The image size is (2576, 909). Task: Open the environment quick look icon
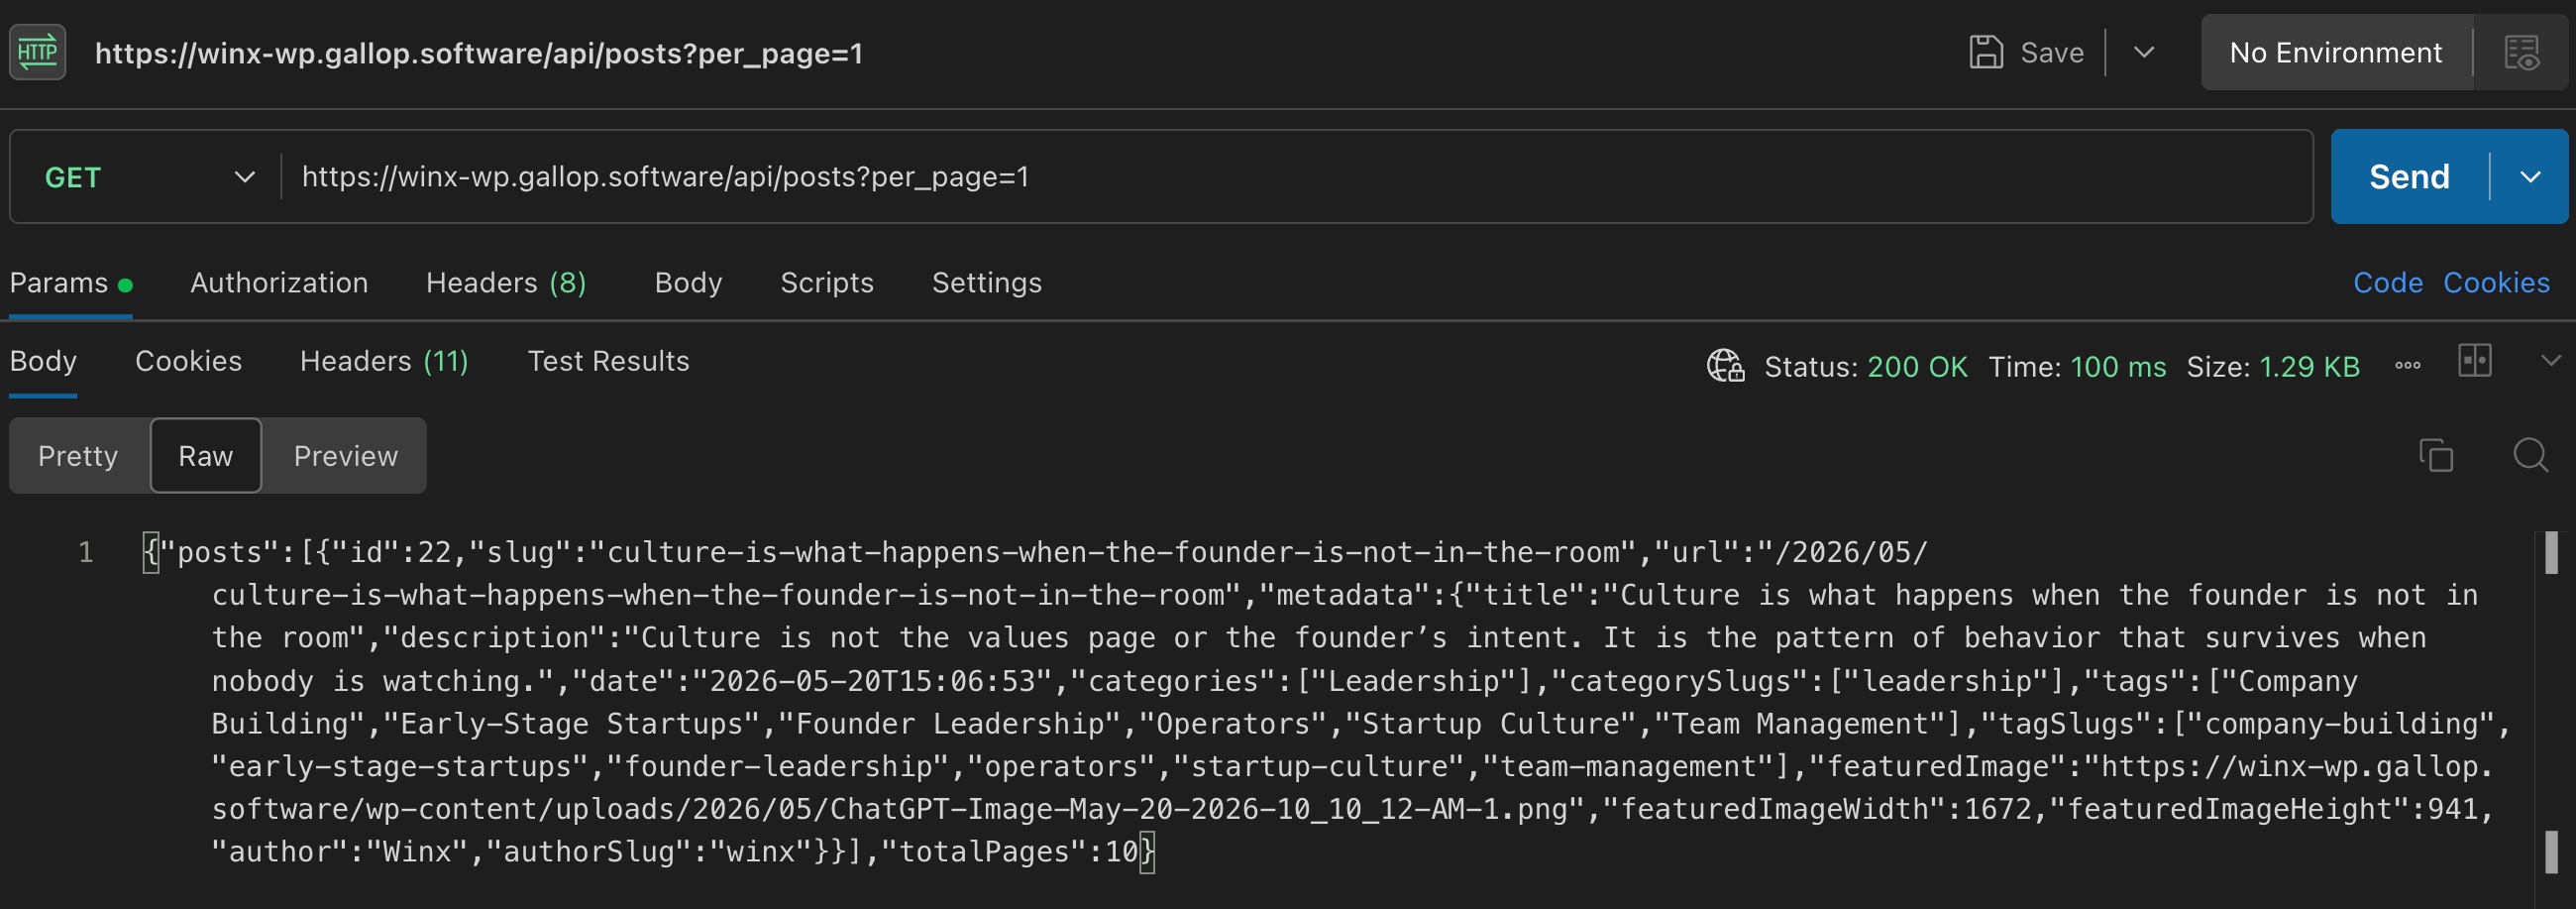(x=2521, y=52)
